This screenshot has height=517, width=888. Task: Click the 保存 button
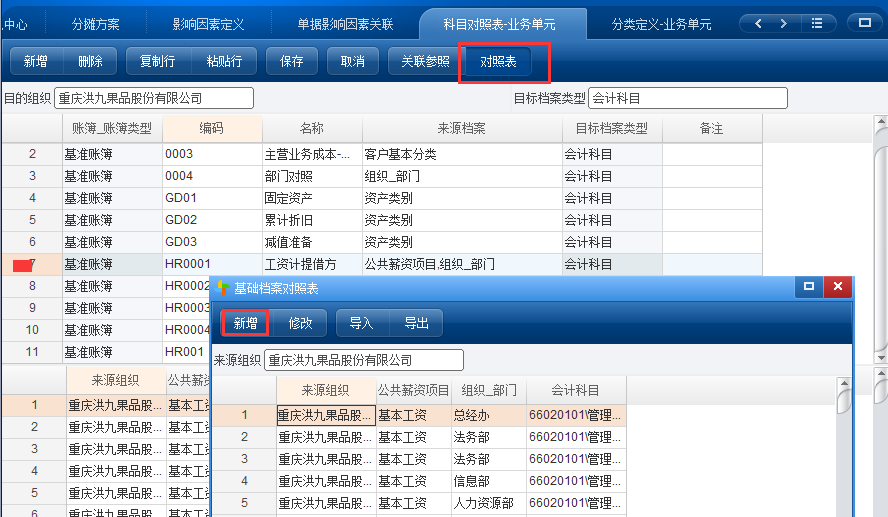(292, 61)
